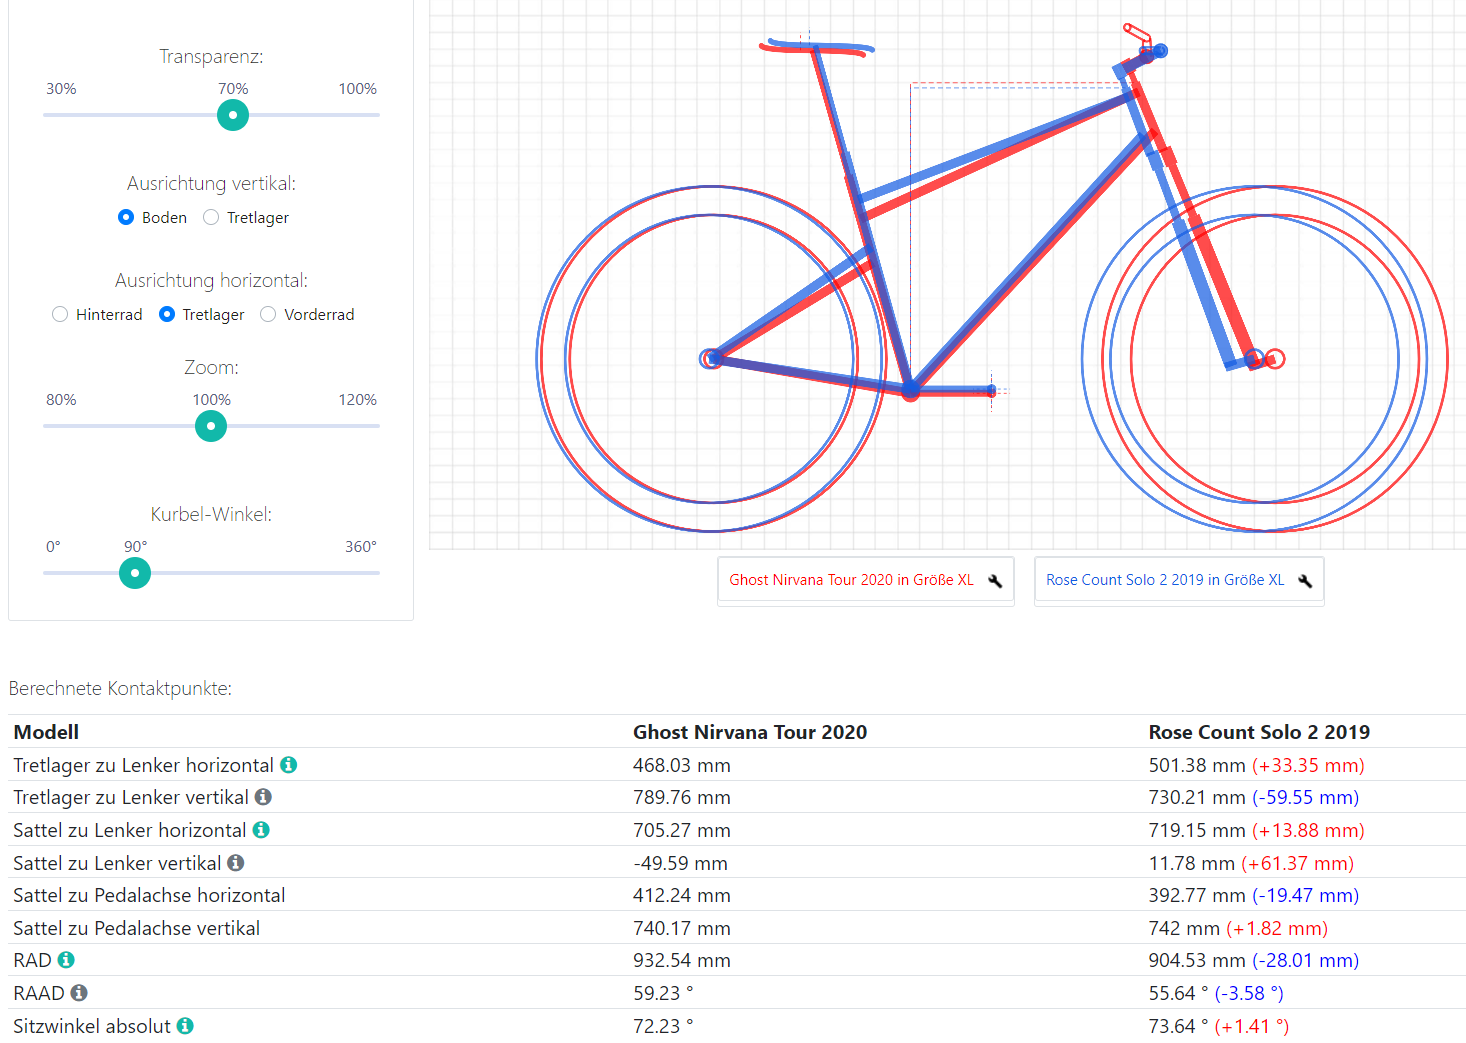Open info icon for Sattel zu Lenker horizontal
The image size is (1466, 1043).
261,830
